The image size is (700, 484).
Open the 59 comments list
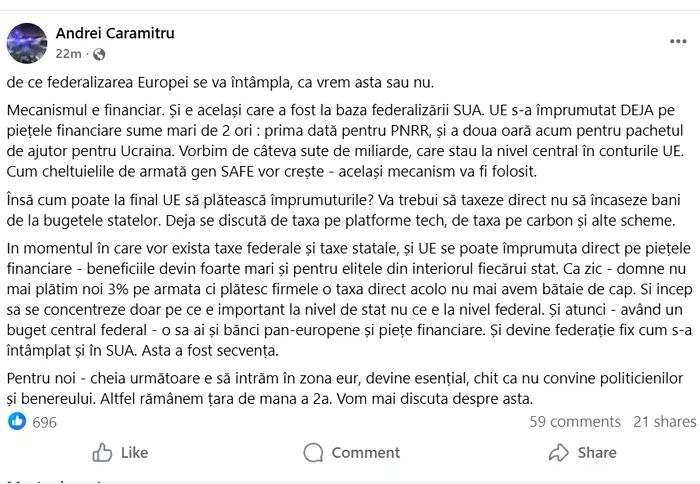click(575, 422)
